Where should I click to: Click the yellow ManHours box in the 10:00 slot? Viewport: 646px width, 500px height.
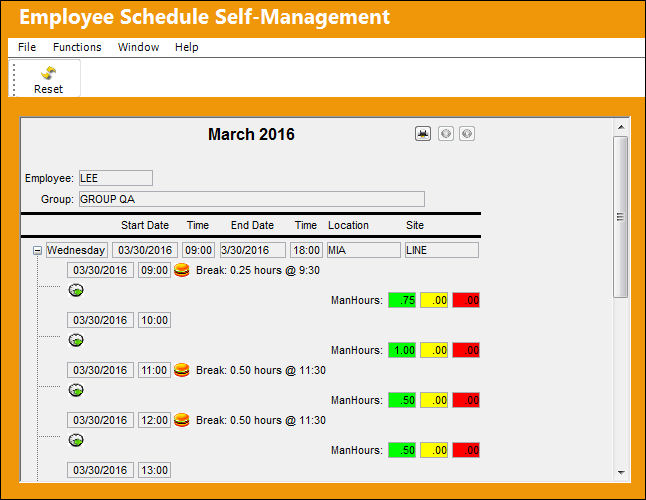pyautogui.click(x=434, y=350)
